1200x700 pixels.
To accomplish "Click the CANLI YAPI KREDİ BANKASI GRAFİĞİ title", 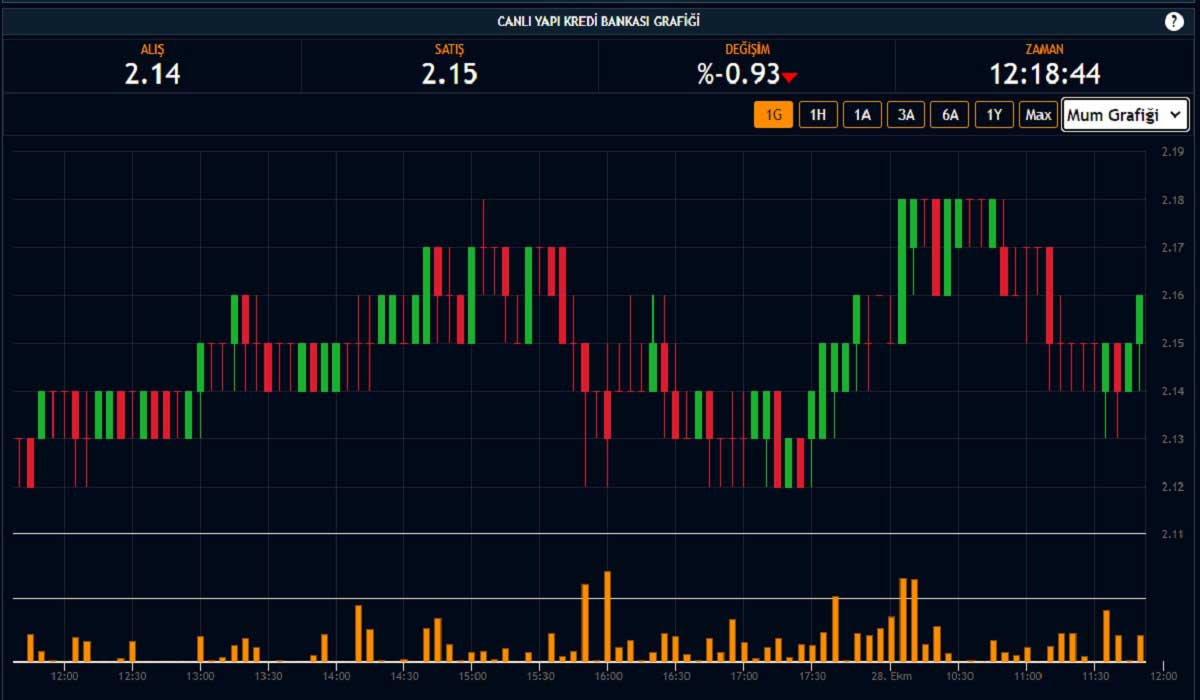I will point(599,22).
